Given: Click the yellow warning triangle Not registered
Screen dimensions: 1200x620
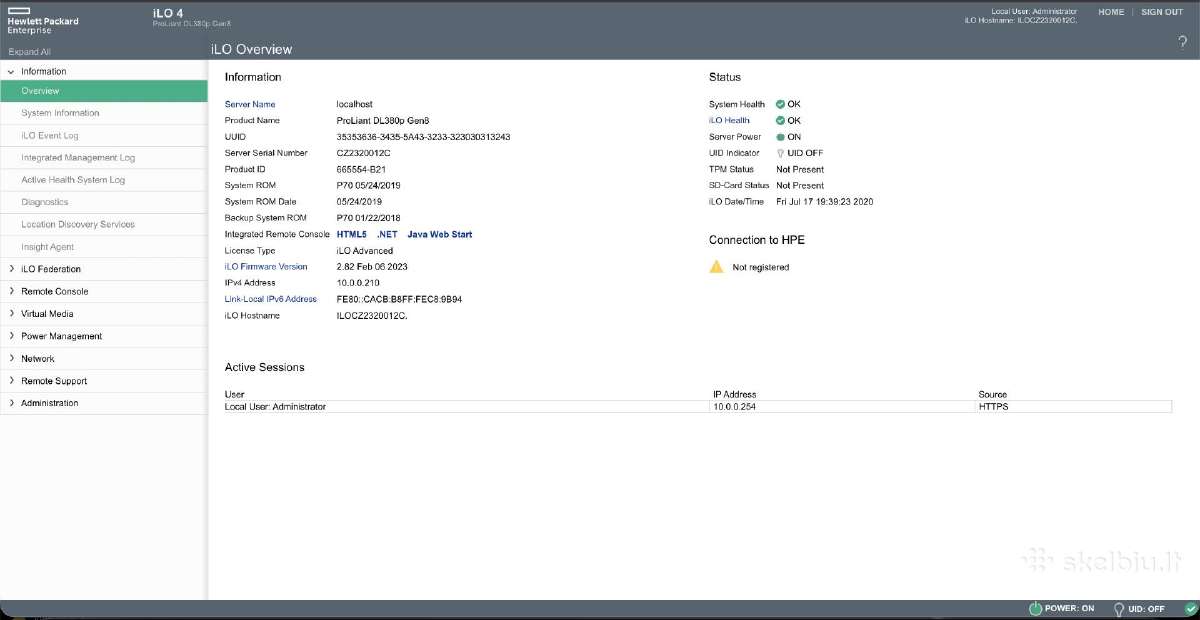Looking at the screenshot, I should point(716,267).
